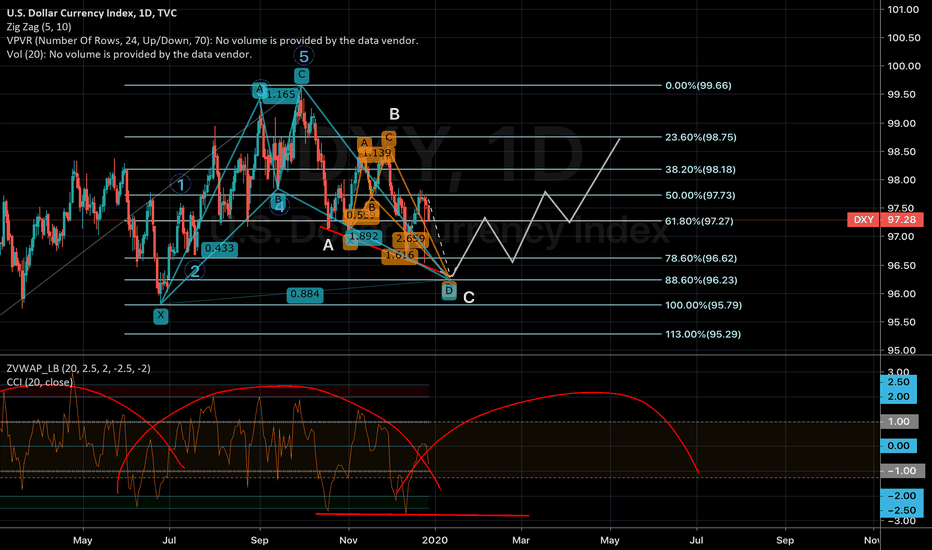Select the 50.00%(97.73) Fibonacci label
The image size is (932, 550).
tap(700, 196)
